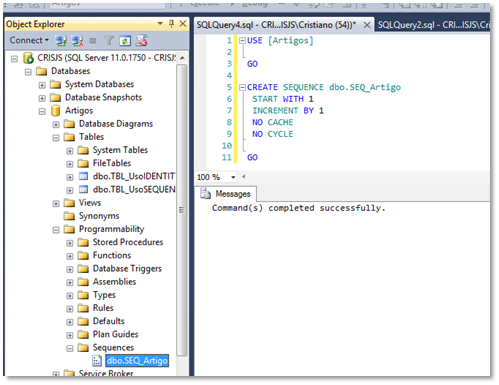Screen dimensions: 499x385
Task: Expand Stored Procedures folder
Action: coord(70,243)
